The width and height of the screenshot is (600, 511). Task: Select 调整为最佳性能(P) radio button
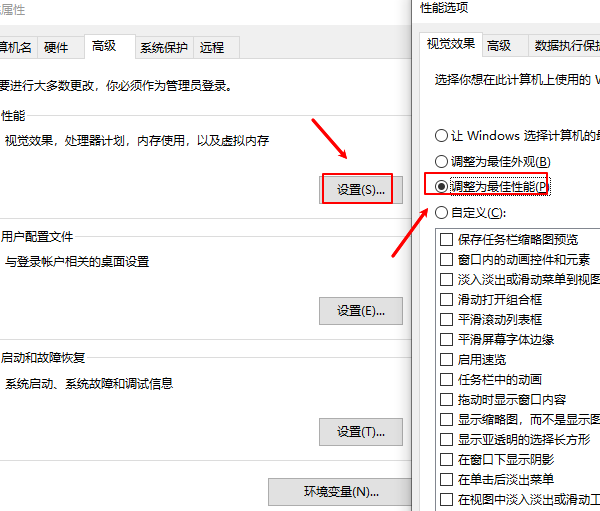(x=441, y=187)
